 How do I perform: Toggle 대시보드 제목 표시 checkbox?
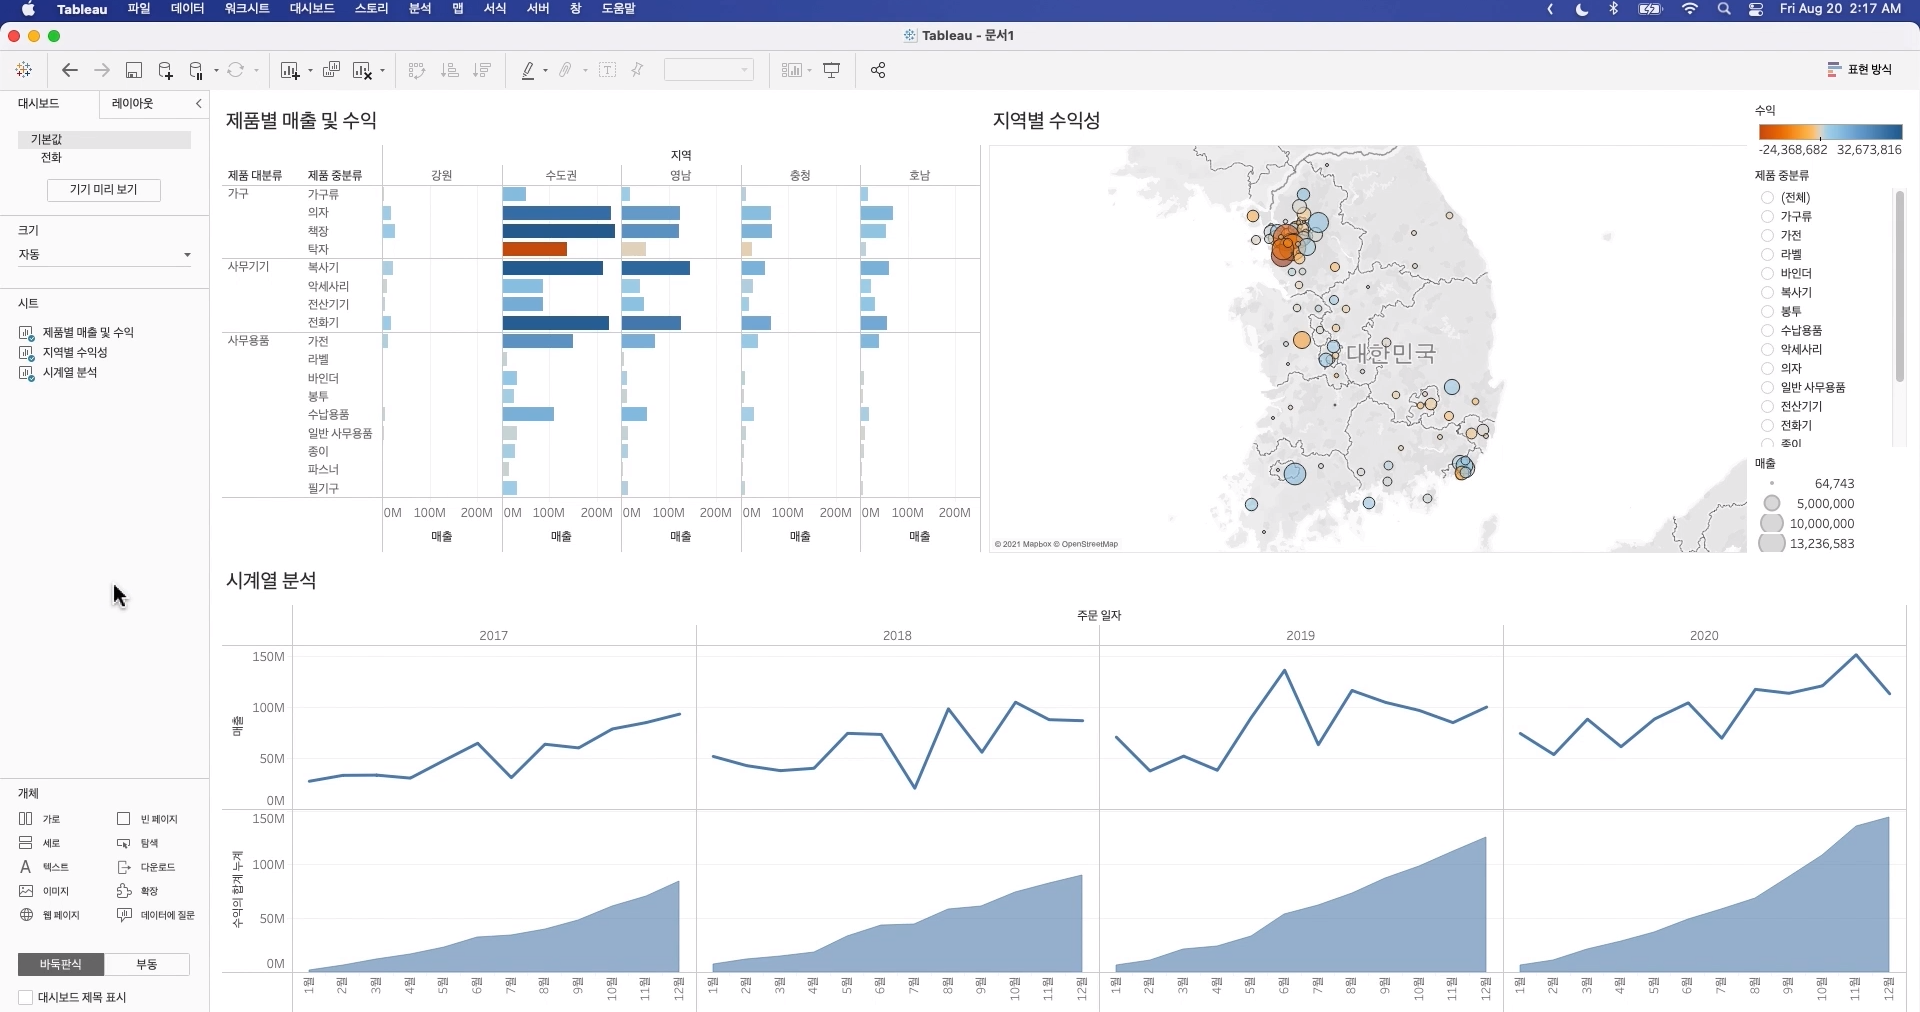[26, 997]
